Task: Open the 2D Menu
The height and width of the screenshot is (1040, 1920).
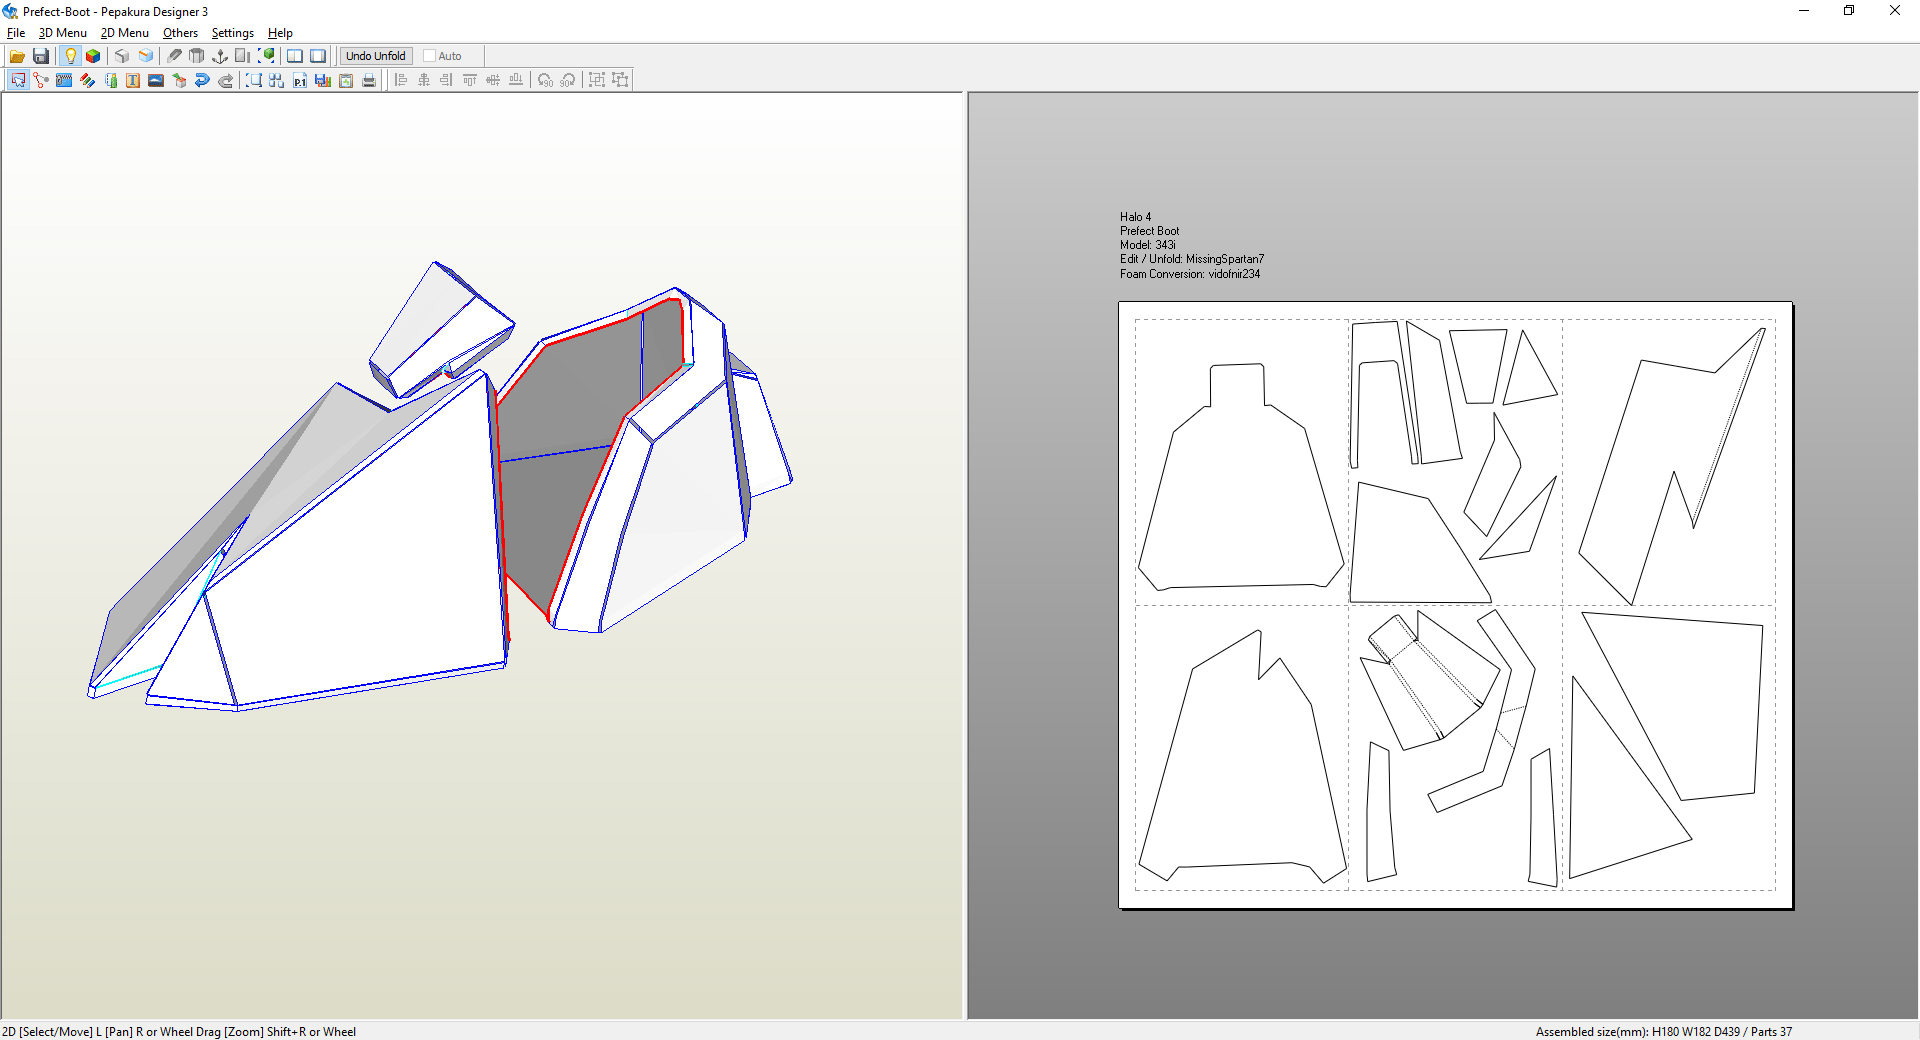Action: pos(125,33)
